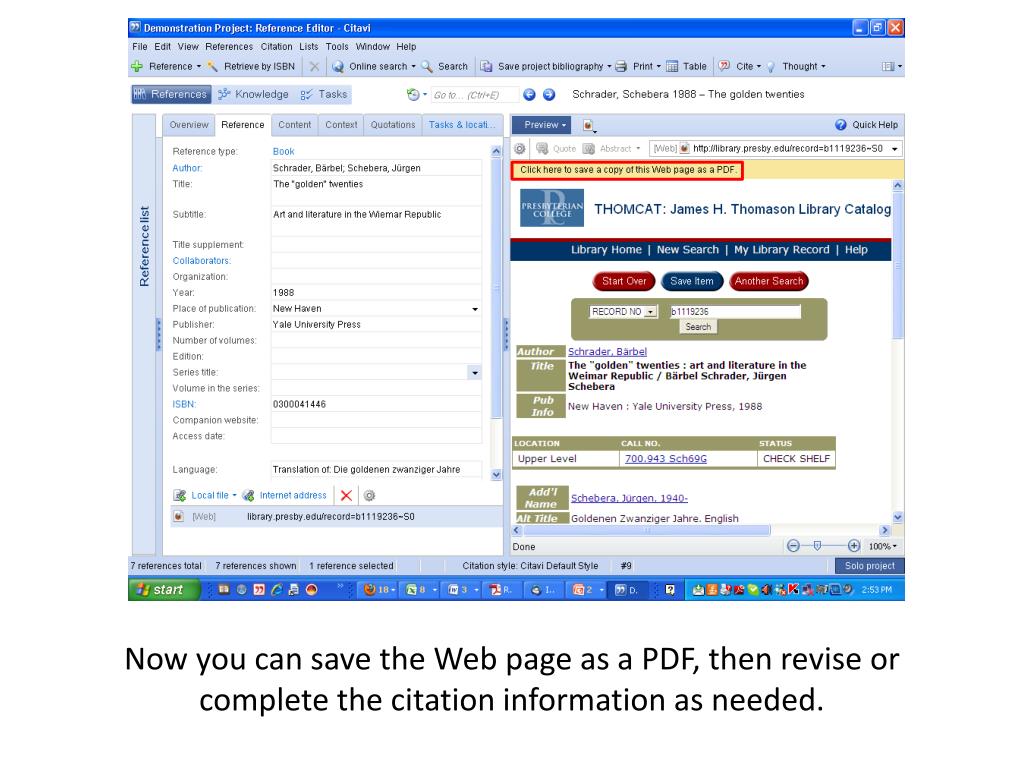Click the Cite toolbar button
Screen dimensions: 1024x768
click(x=739, y=66)
